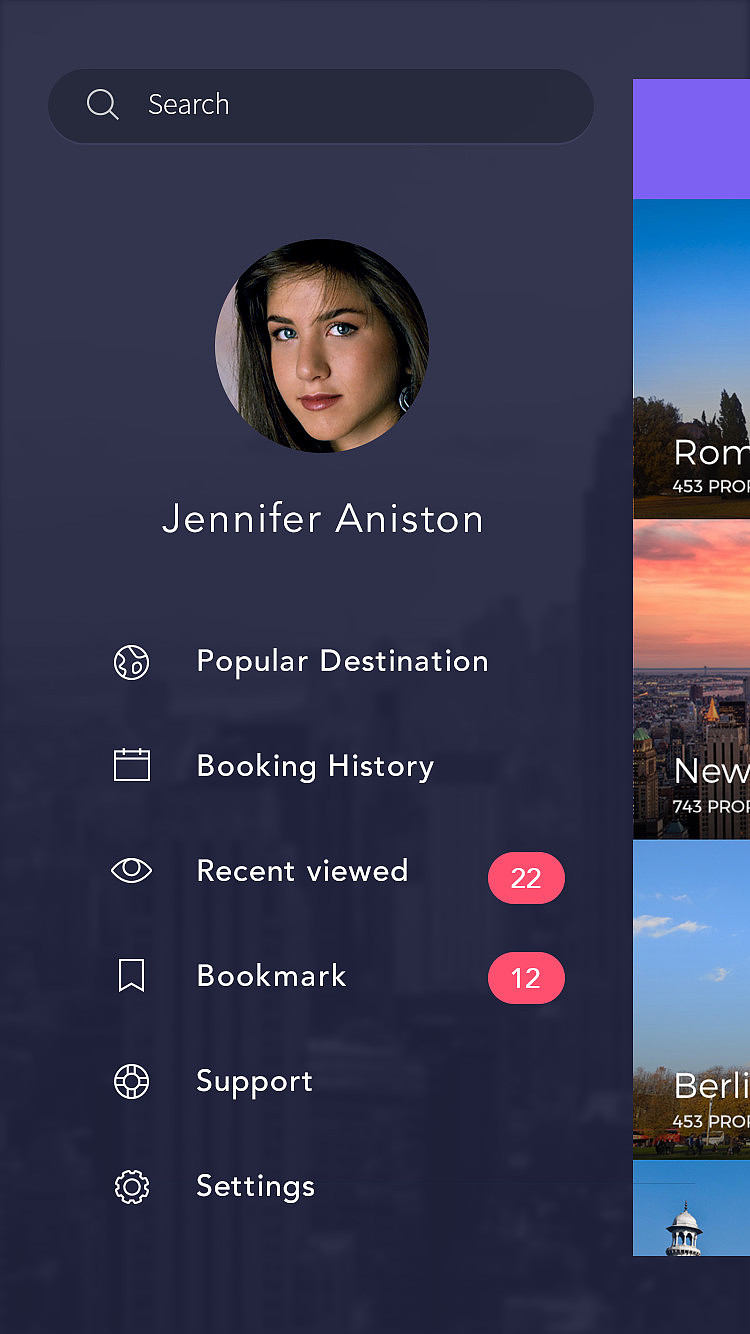The image size is (750, 1334).
Task: Open the New York sunset destination card
Action: [691, 679]
